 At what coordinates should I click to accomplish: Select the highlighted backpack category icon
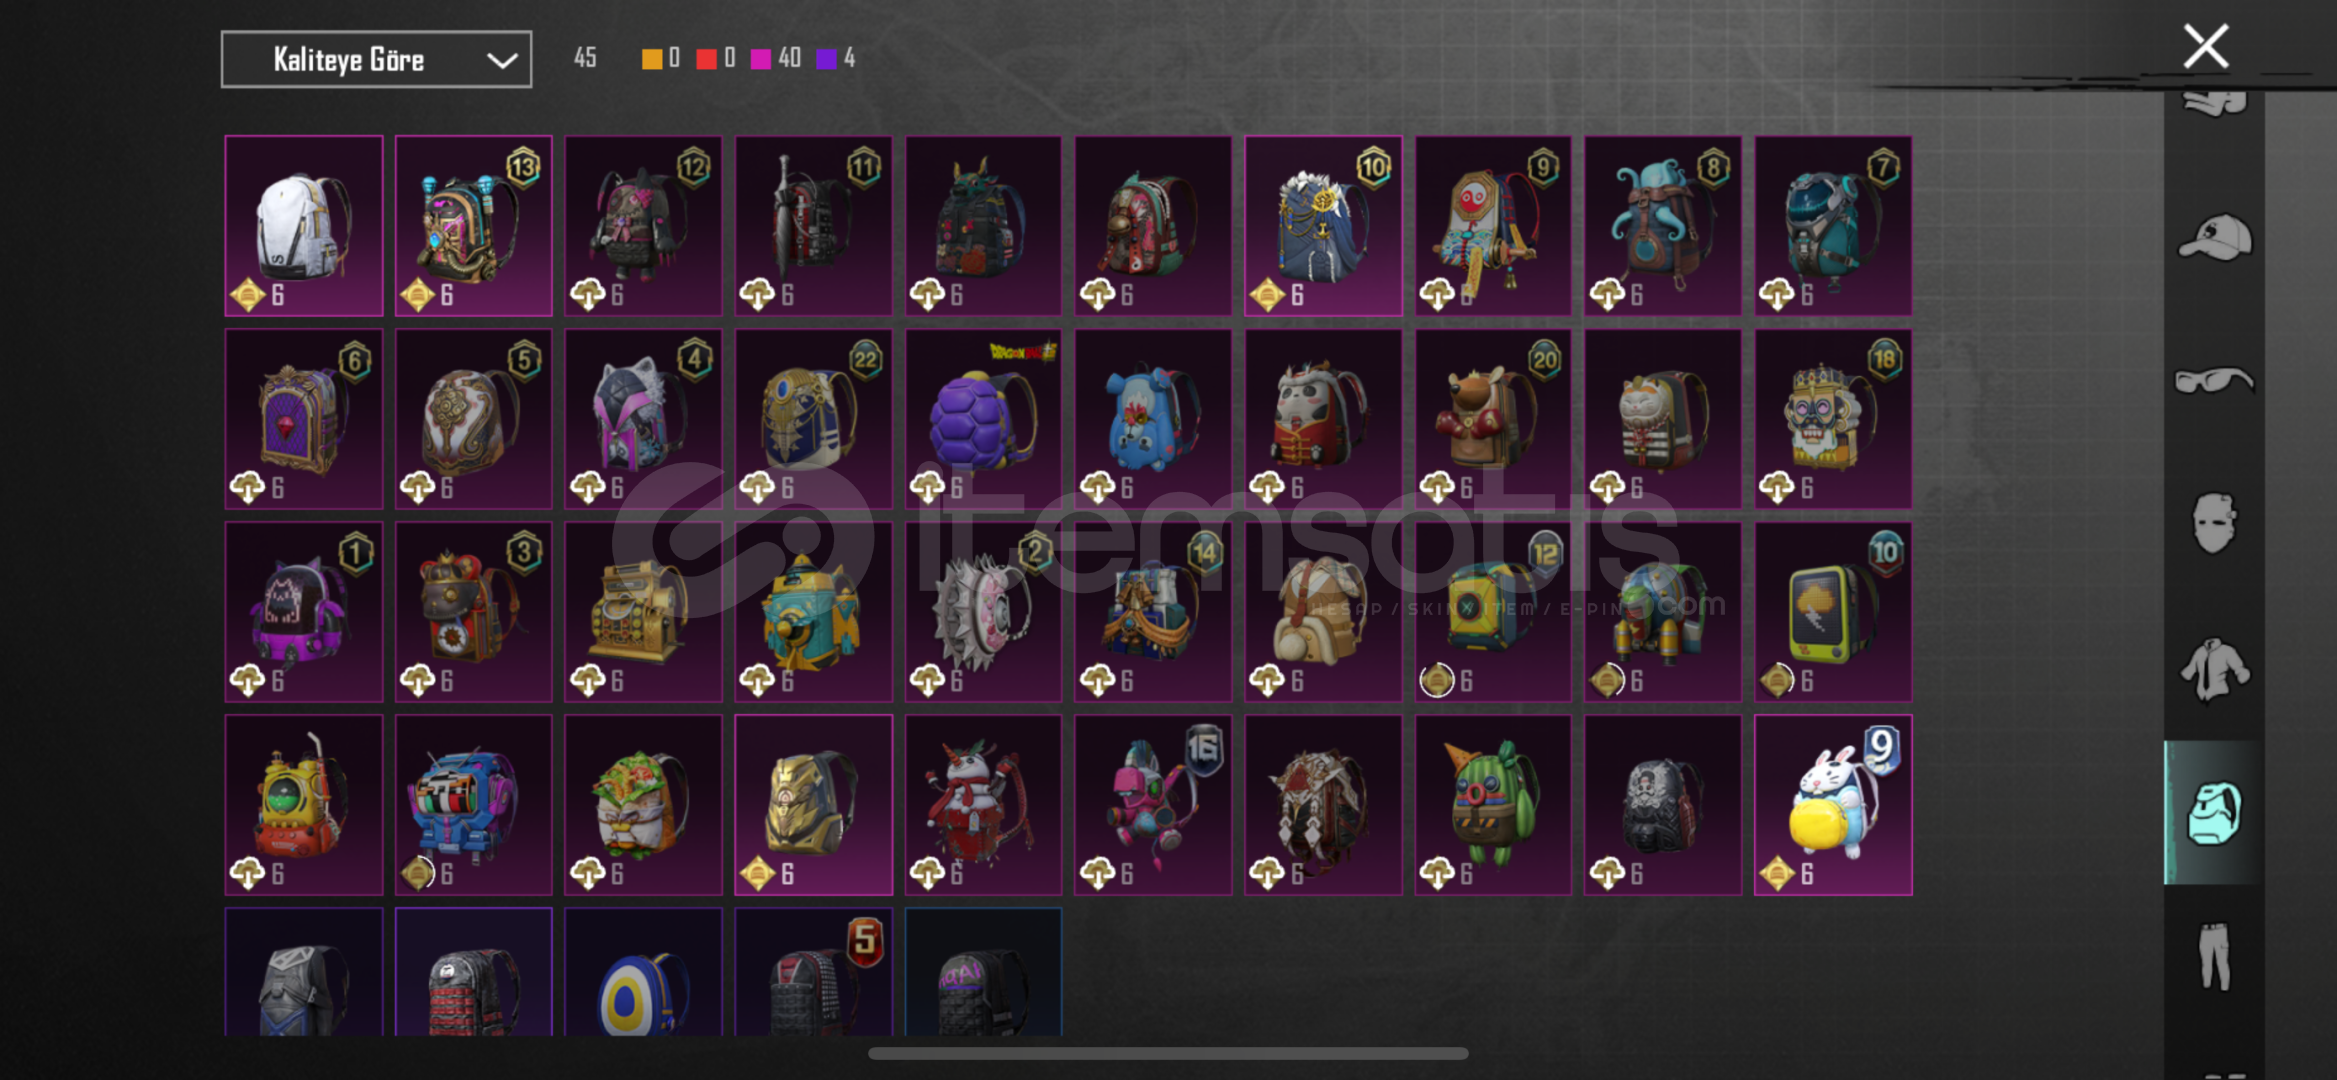click(2214, 813)
